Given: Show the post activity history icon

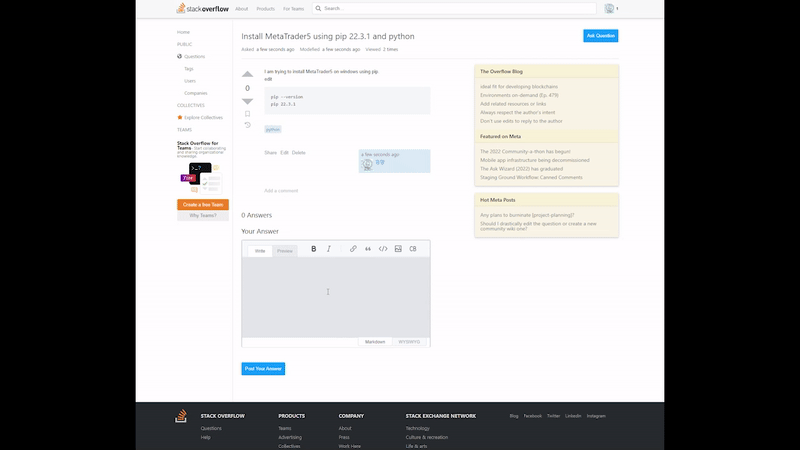Looking at the screenshot, I should click(247, 125).
